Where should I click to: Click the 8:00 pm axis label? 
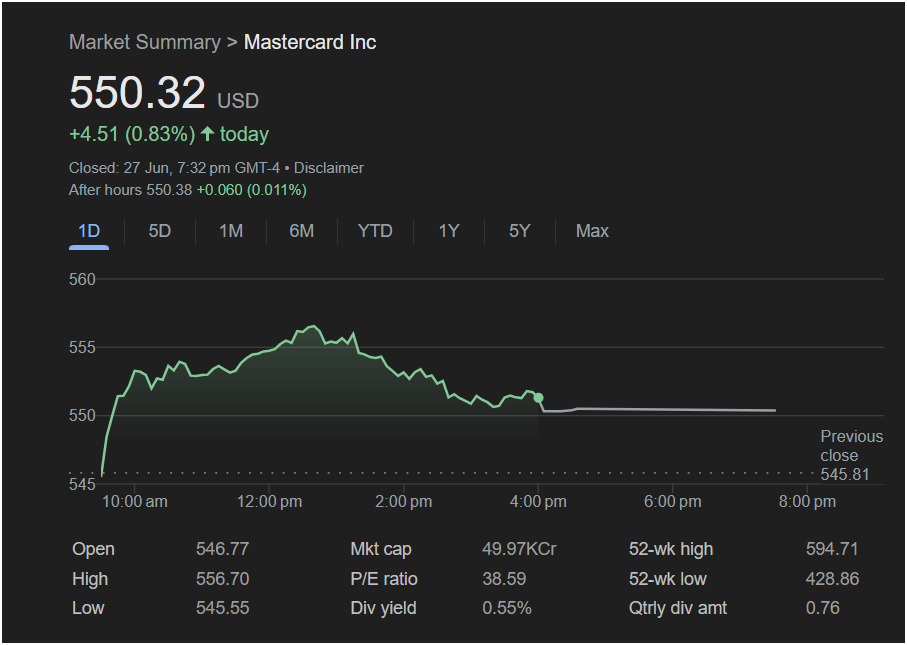(807, 502)
